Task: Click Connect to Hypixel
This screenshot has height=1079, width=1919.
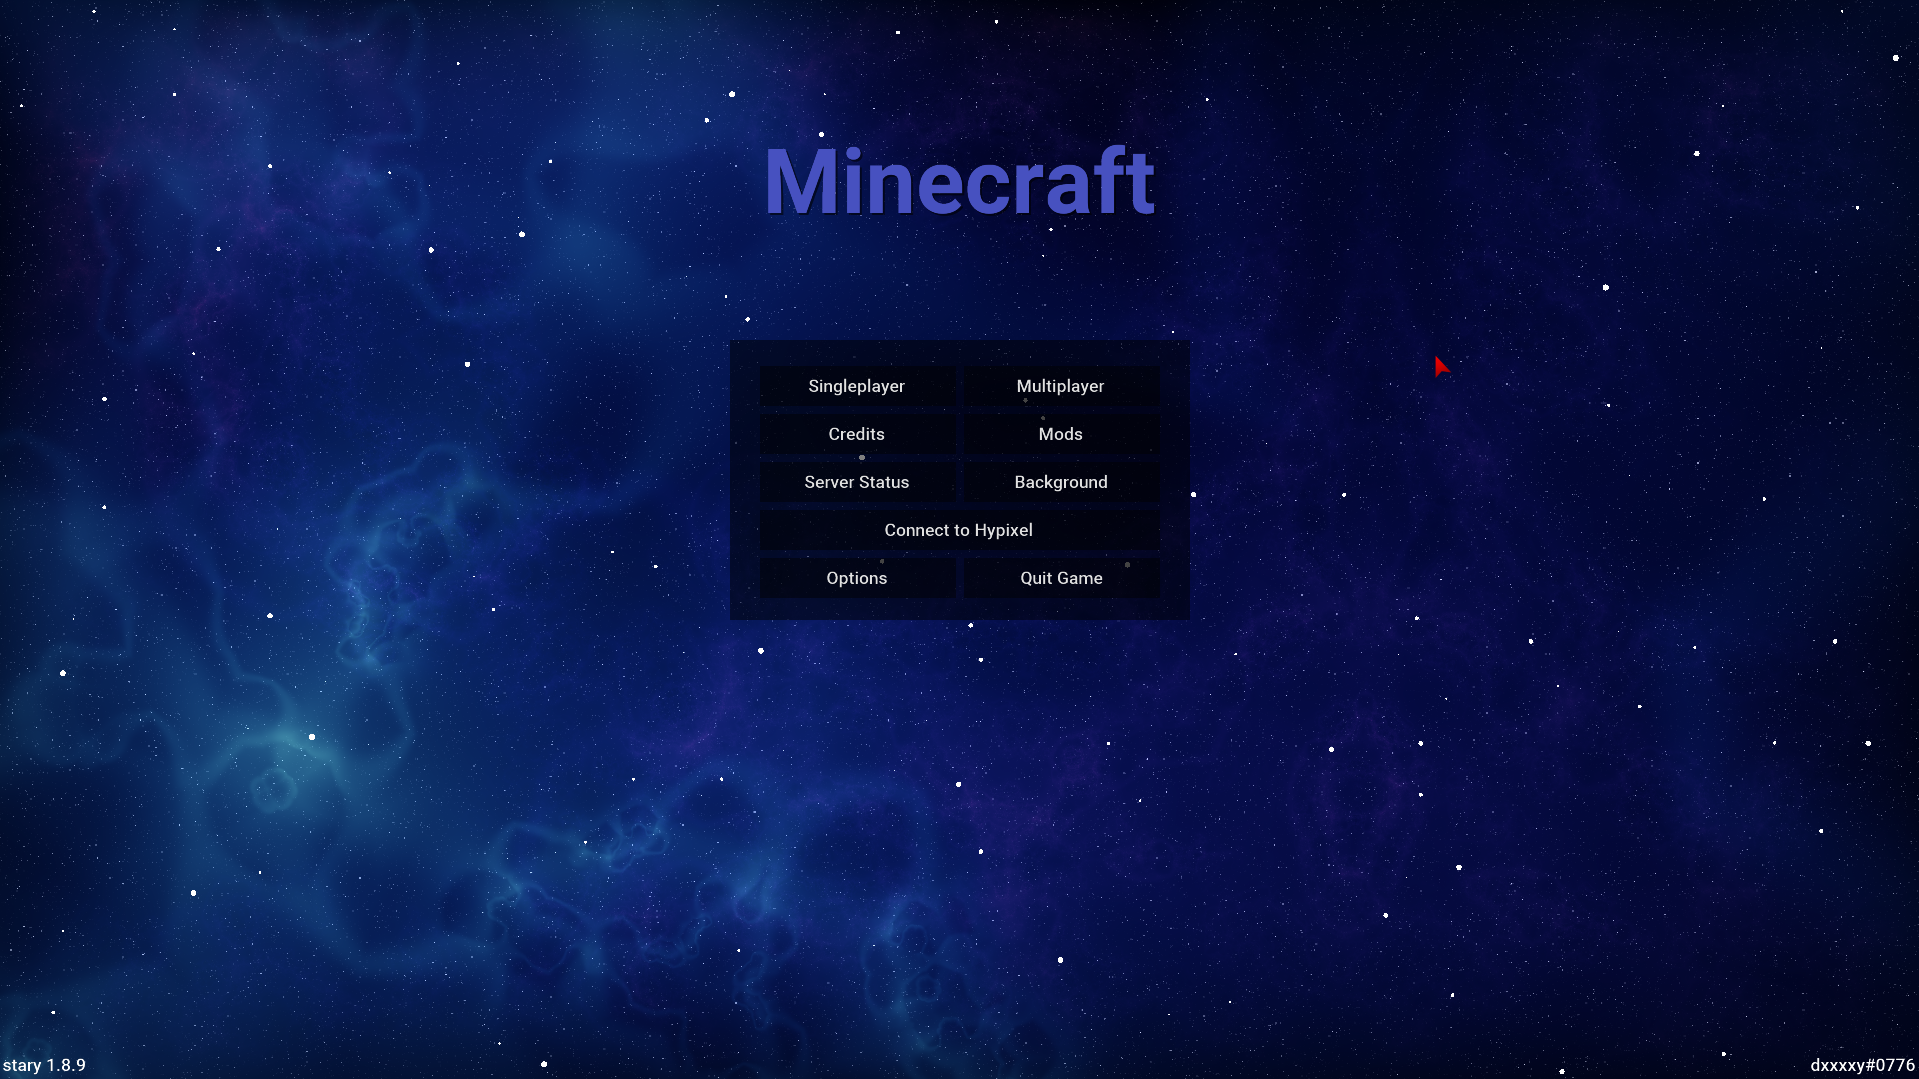Action: [x=959, y=530]
